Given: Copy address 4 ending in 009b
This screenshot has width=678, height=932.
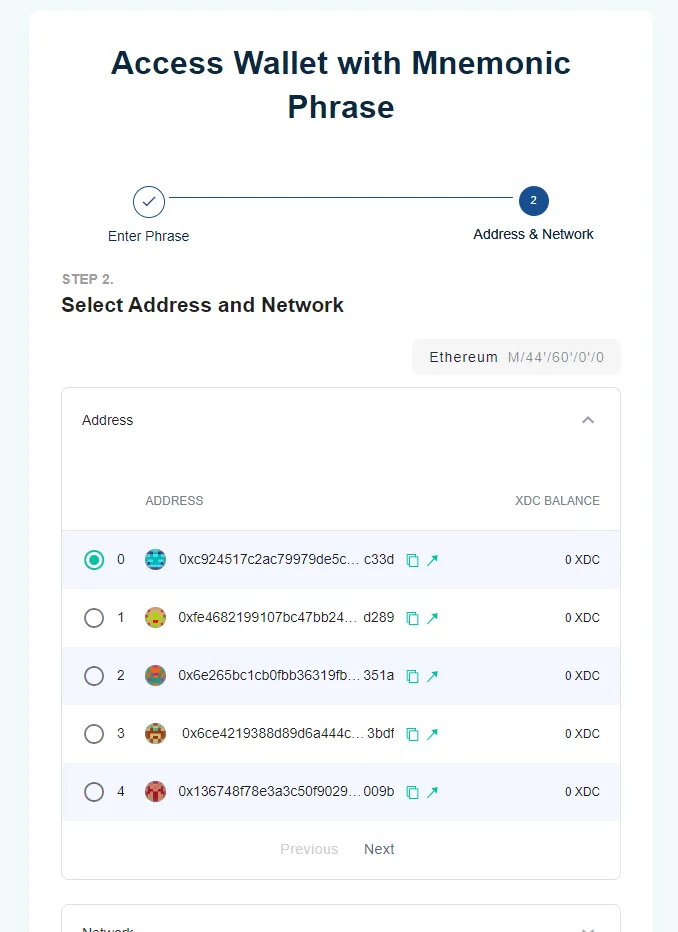Looking at the screenshot, I should 412,792.
